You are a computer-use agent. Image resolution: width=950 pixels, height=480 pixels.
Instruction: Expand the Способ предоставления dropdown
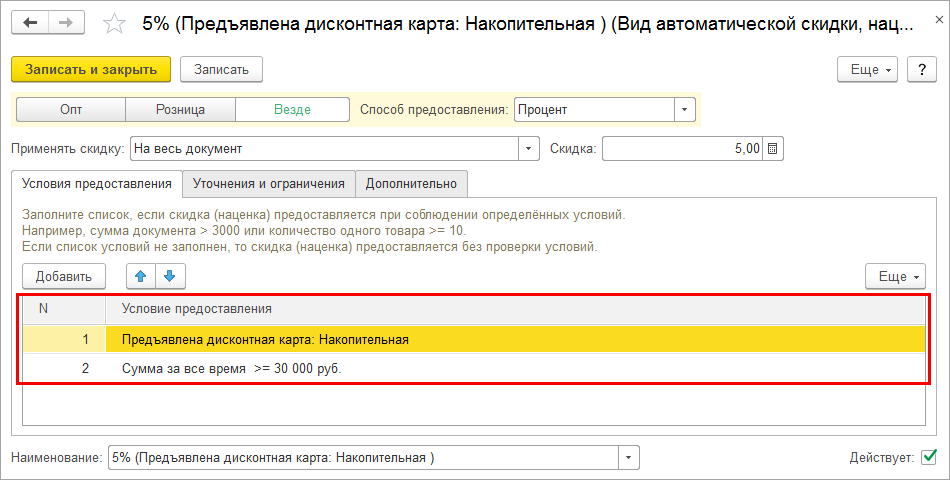point(685,110)
